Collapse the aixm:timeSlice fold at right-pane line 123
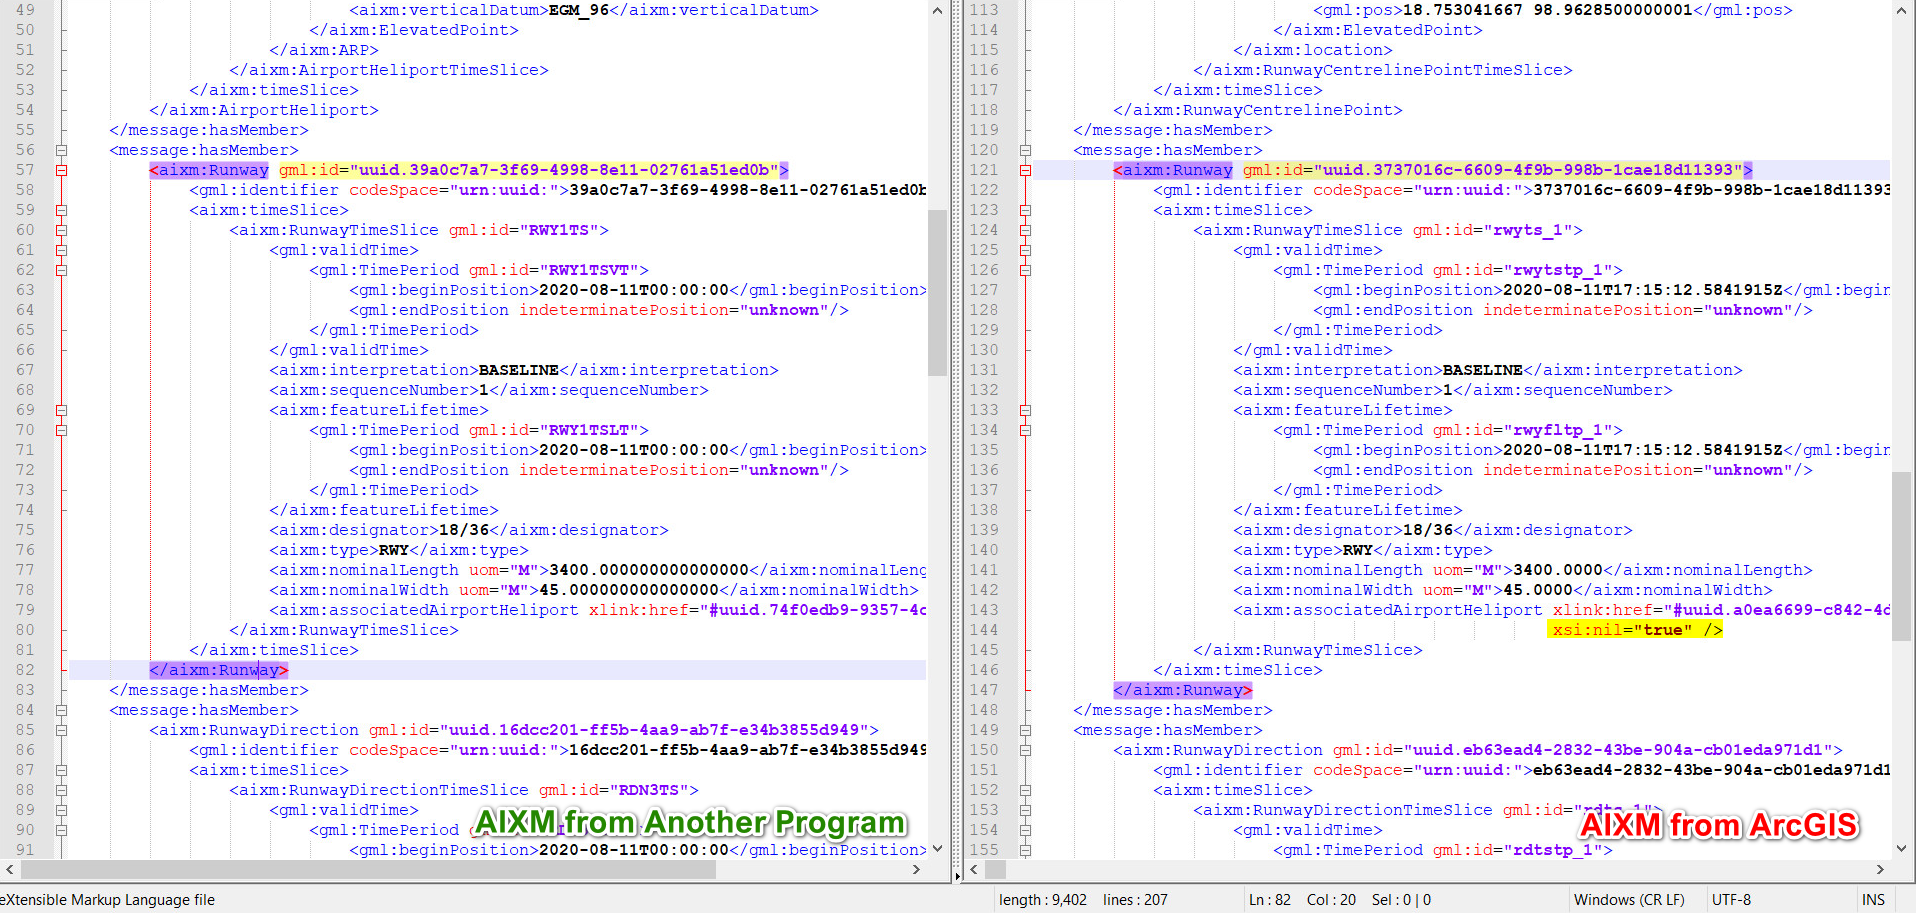1916x913 pixels. pyautogui.click(x=1025, y=210)
